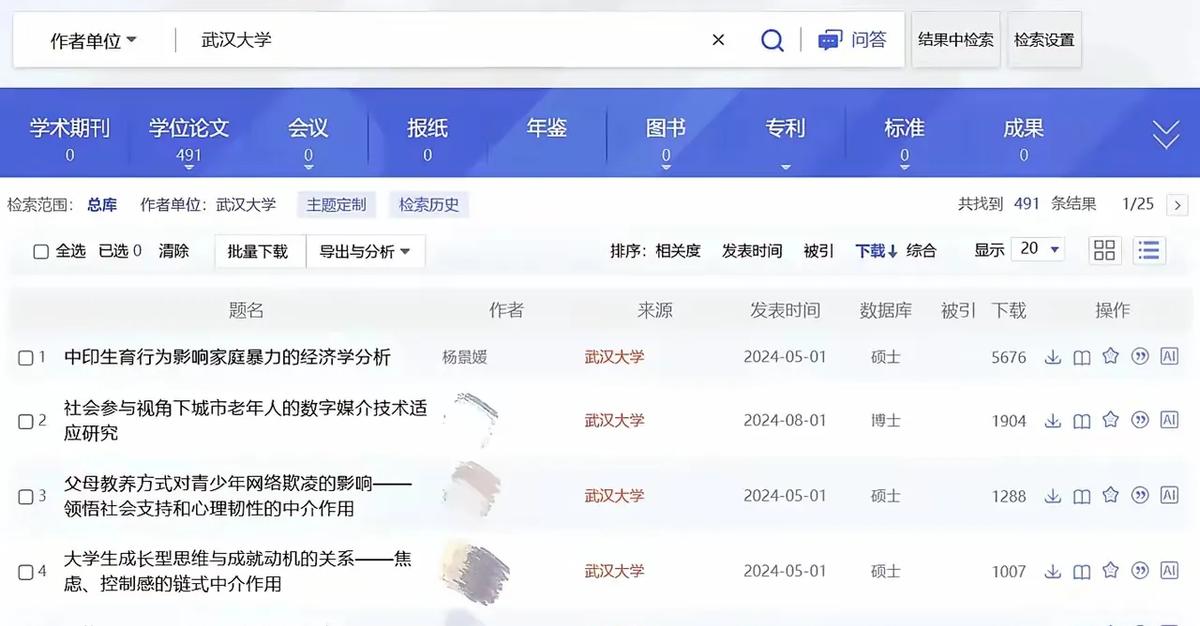This screenshot has width=1200, height=626.
Task: Expand the category bar double-chevron
Action: click(1166, 135)
